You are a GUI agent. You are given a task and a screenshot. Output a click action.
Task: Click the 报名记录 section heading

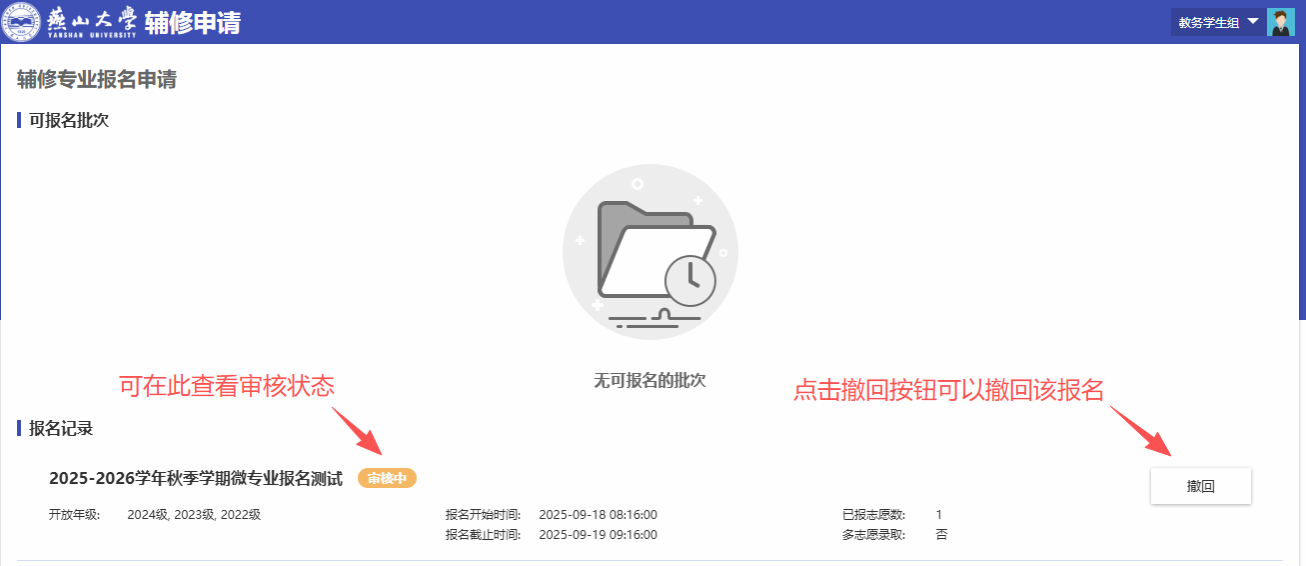pyautogui.click(x=61, y=428)
